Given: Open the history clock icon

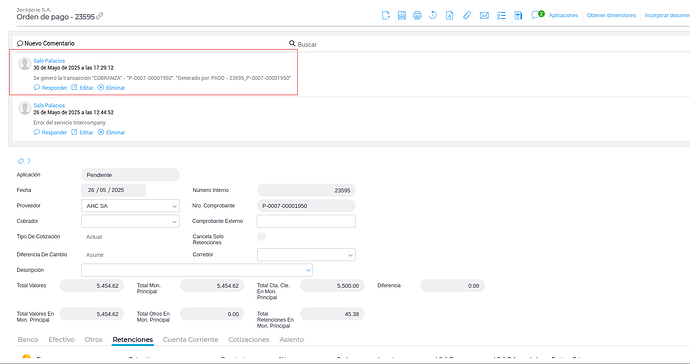Looking at the screenshot, I should tap(433, 15).
